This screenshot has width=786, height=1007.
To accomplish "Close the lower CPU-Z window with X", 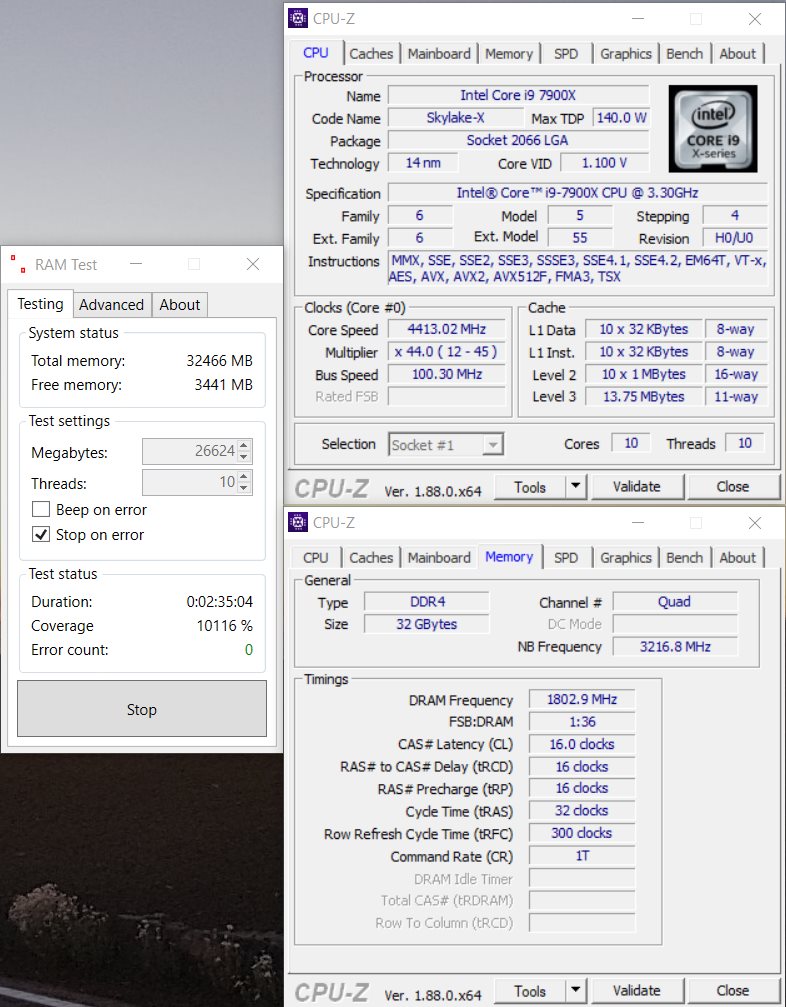I will click(x=755, y=522).
